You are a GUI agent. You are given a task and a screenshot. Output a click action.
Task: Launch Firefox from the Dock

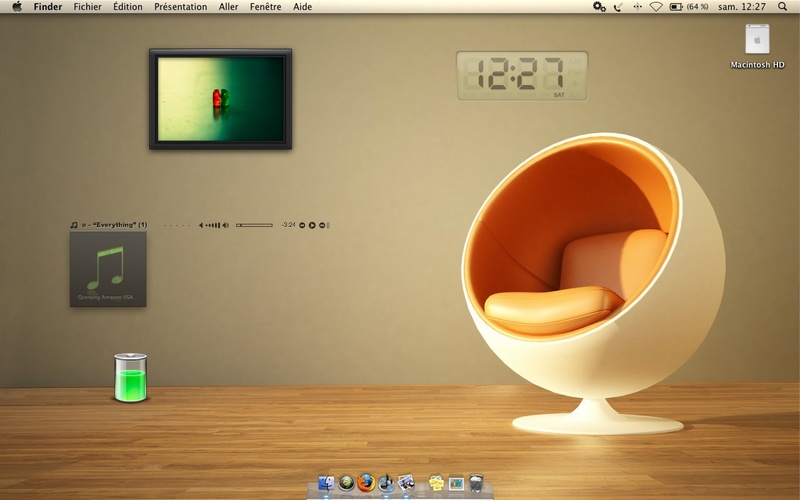(x=366, y=483)
